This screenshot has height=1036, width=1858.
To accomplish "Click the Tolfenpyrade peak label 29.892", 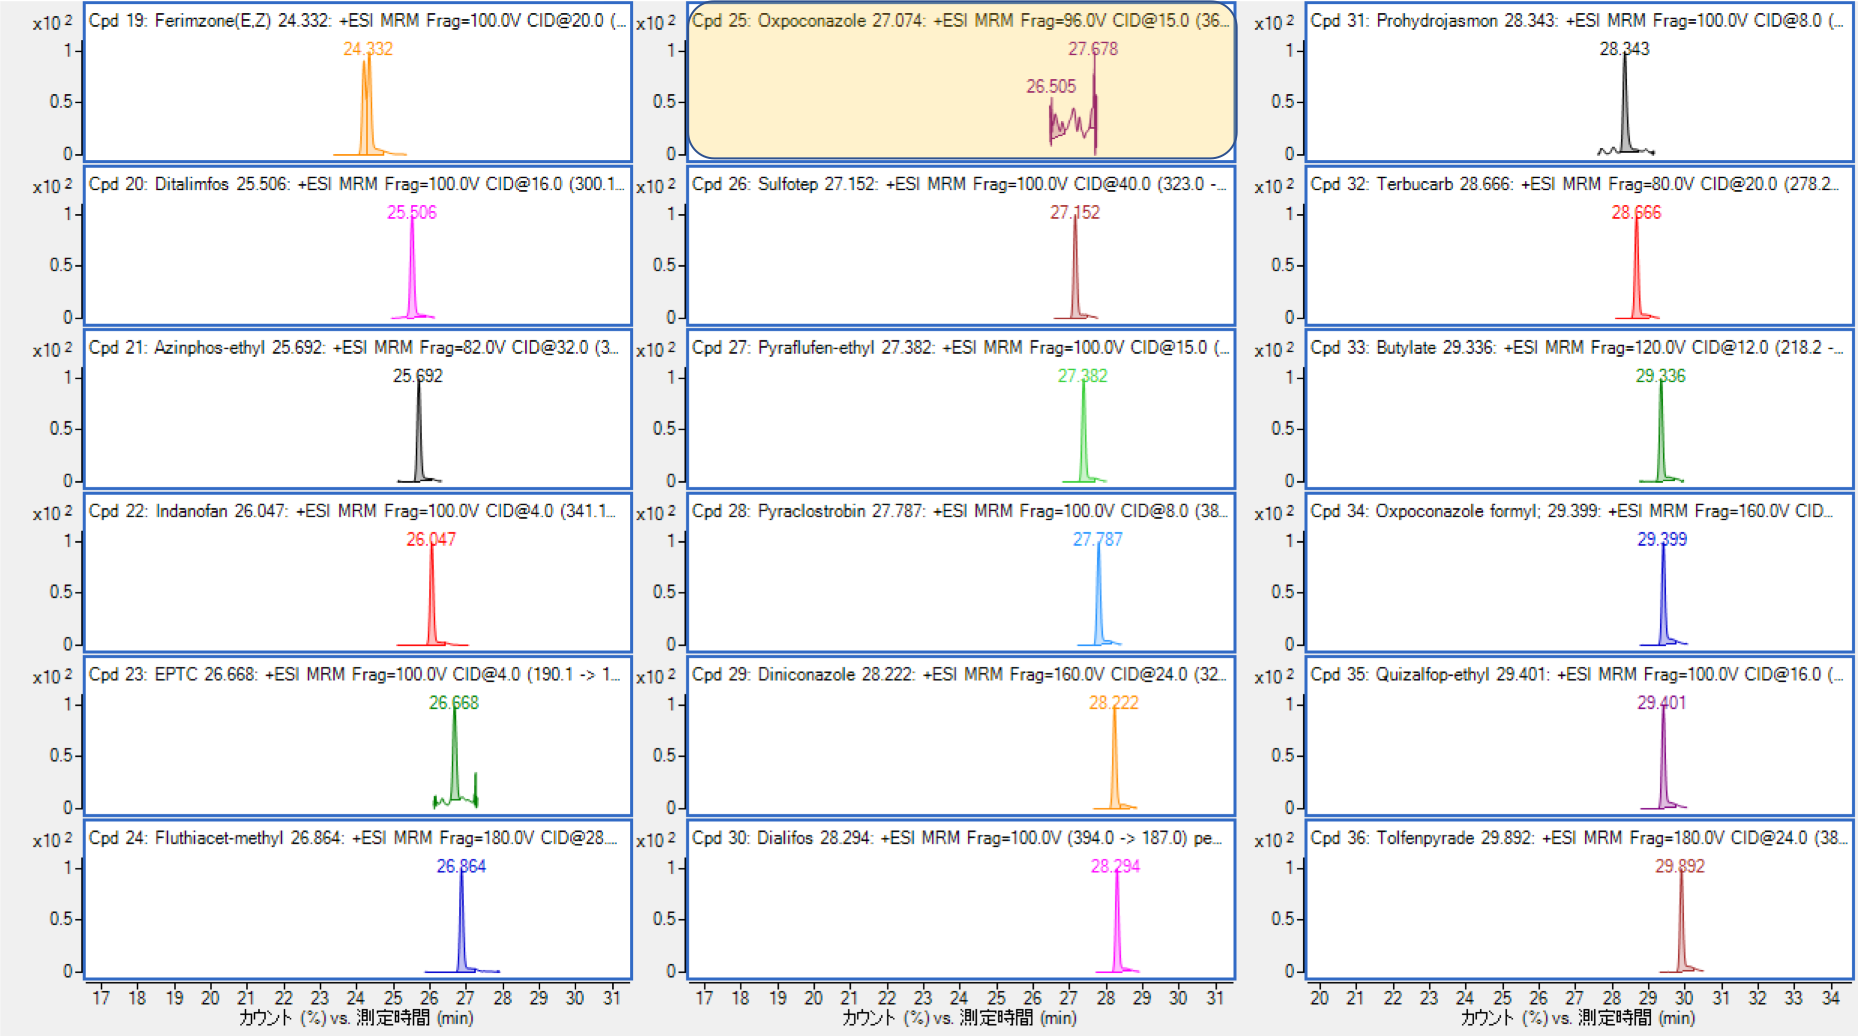I will [1680, 866].
